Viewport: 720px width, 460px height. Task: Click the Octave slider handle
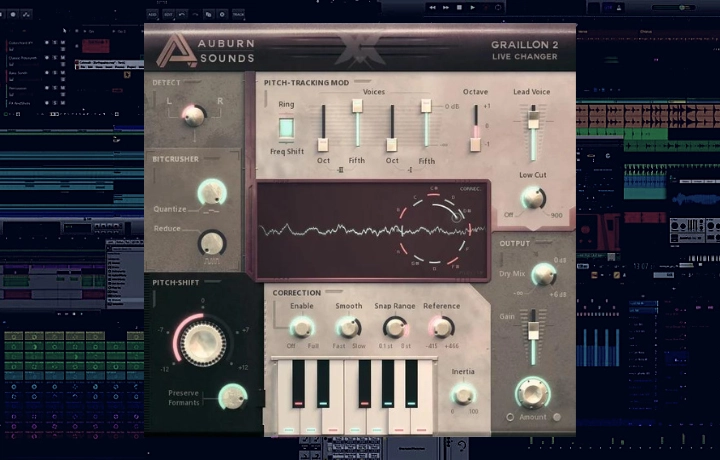coord(476,145)
